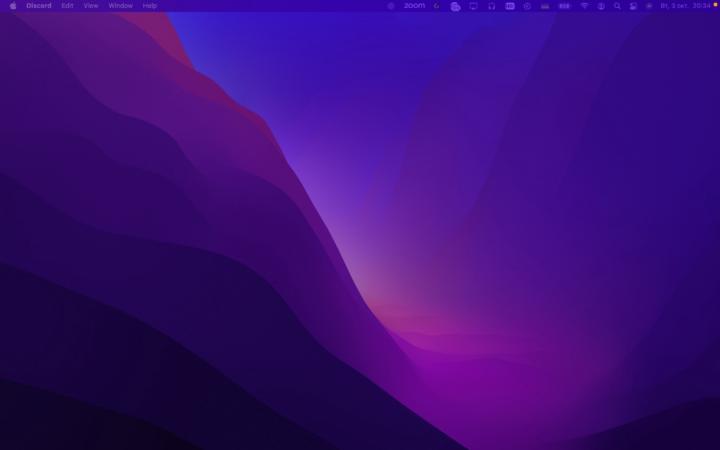720x450 pixels.
Task: Click the Zoom menu bar icon
Action: 414,6
